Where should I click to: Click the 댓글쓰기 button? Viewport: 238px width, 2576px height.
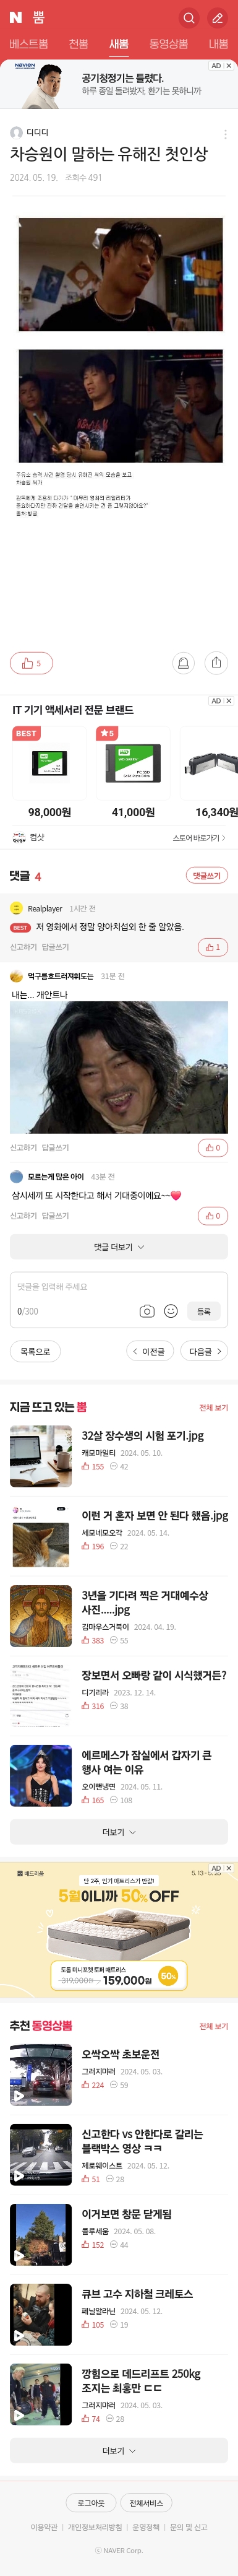(207, 875)
